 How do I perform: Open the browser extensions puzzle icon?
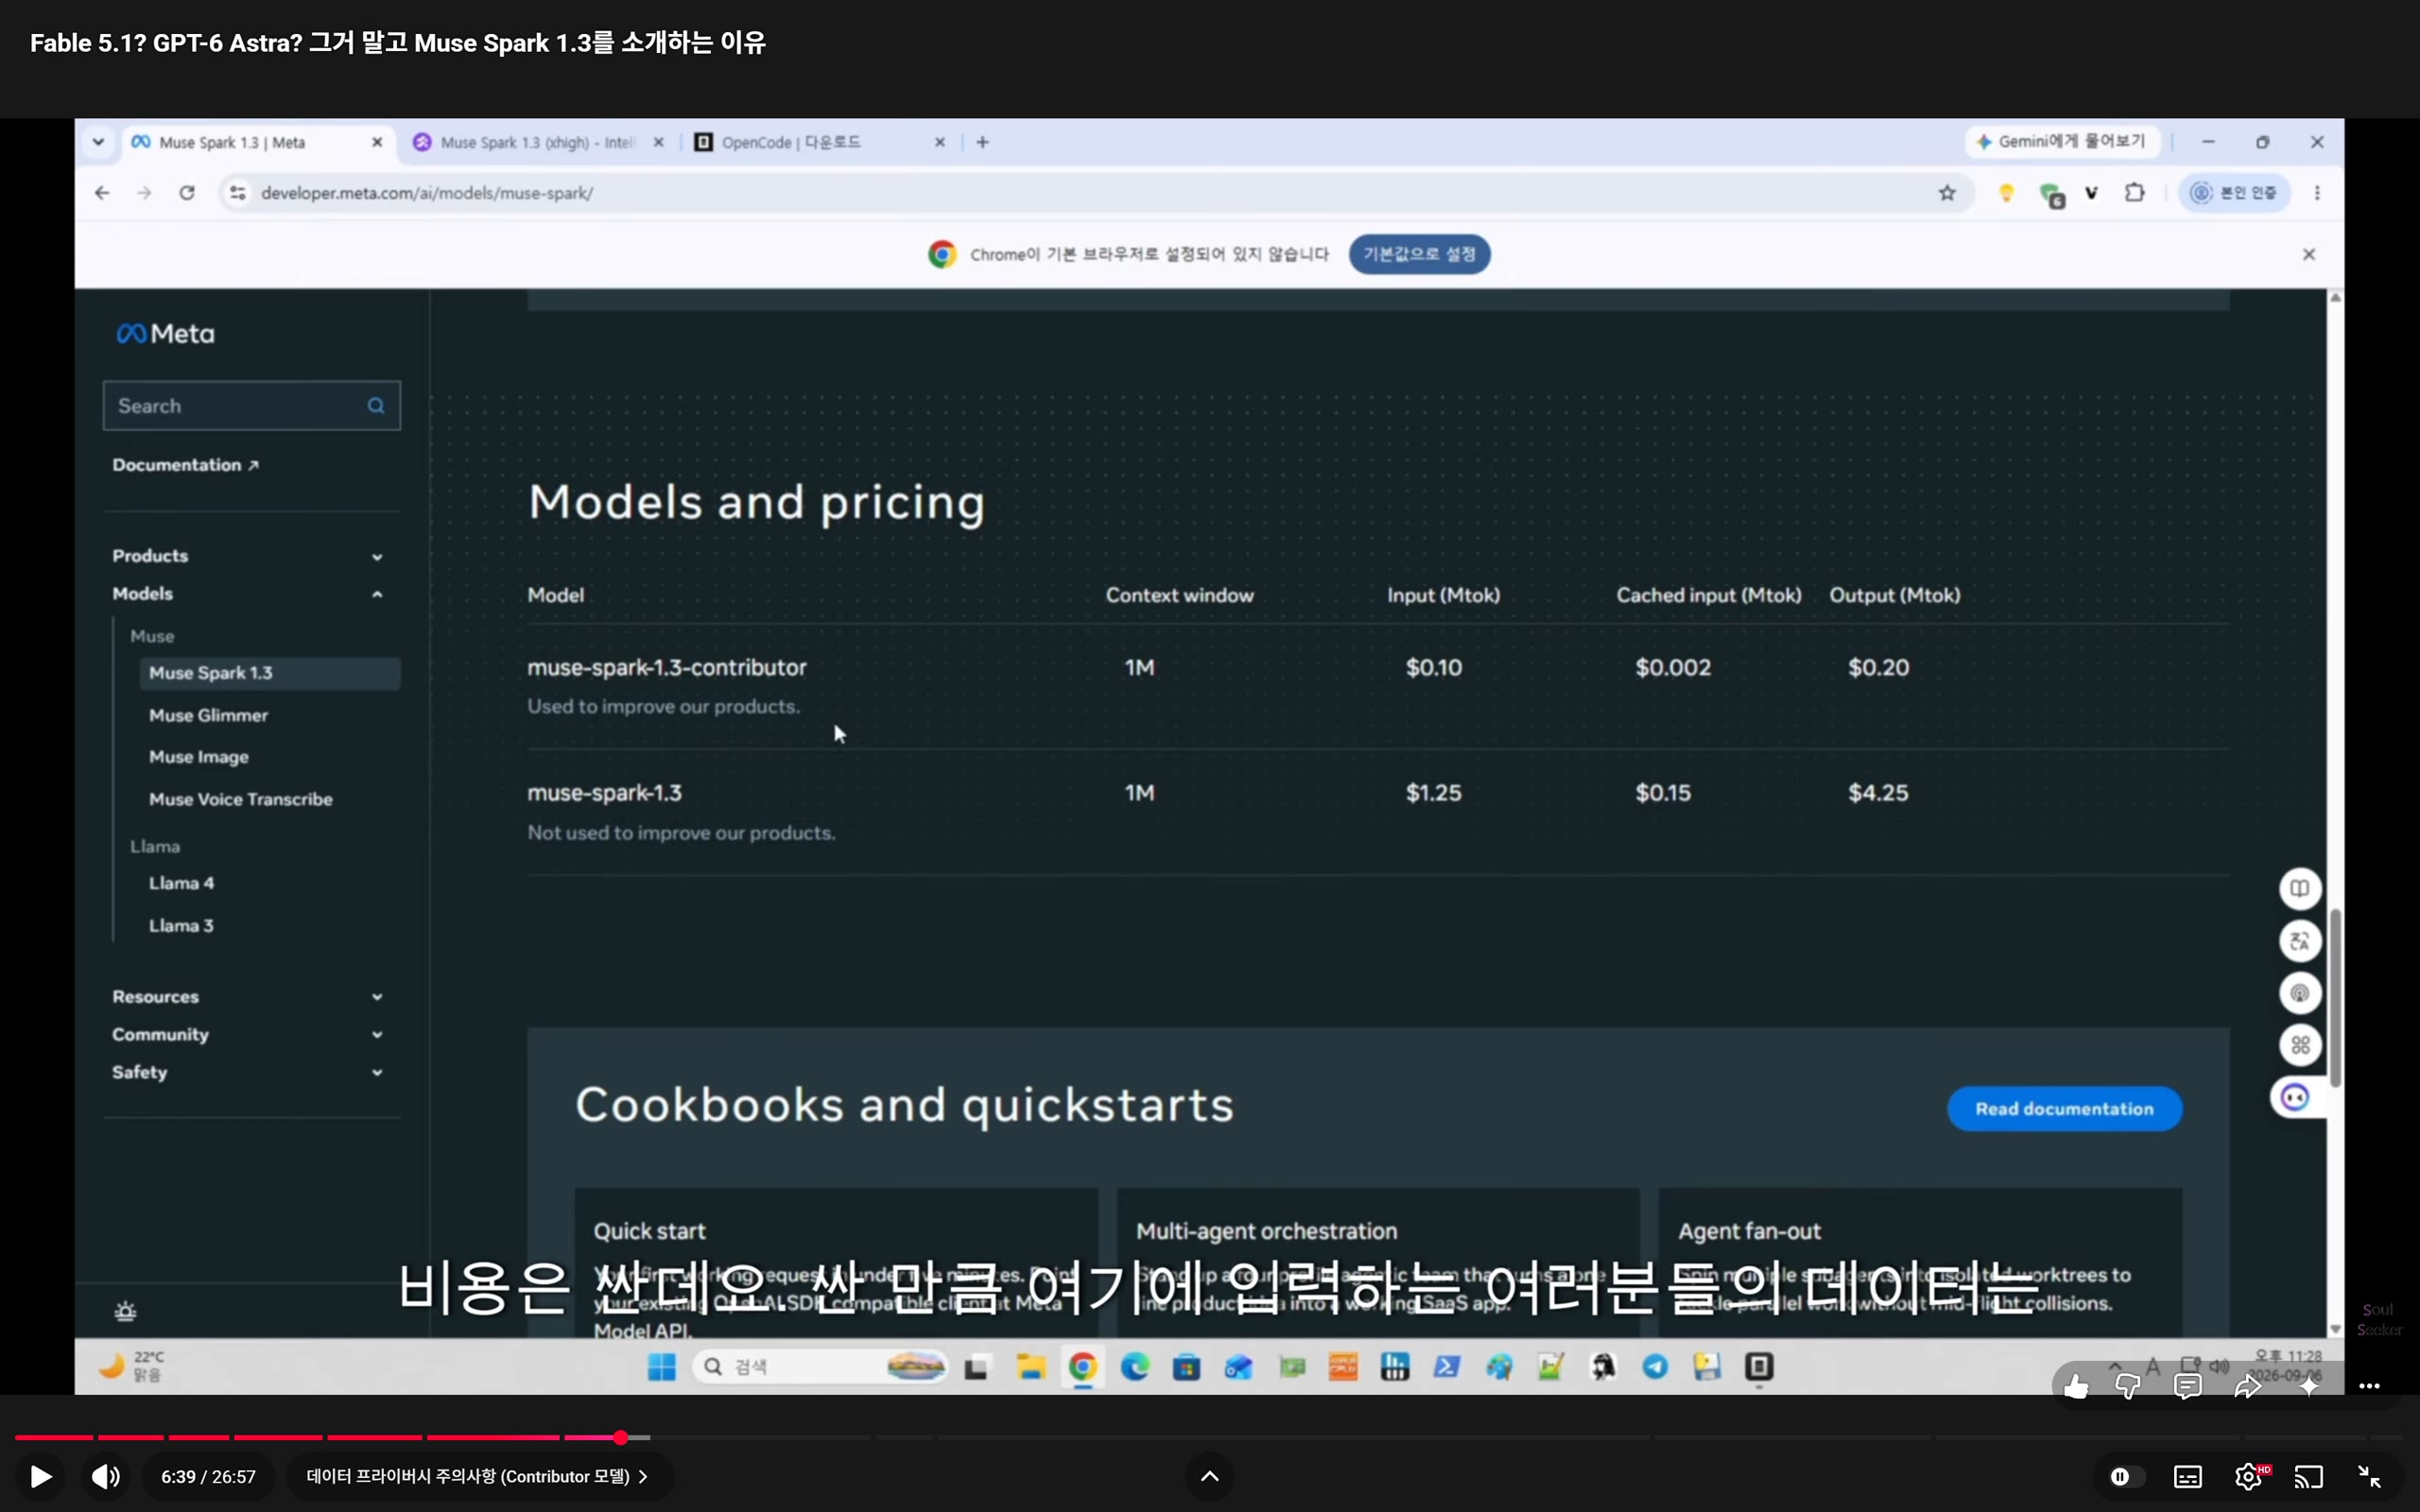[x=2135, y=193]
